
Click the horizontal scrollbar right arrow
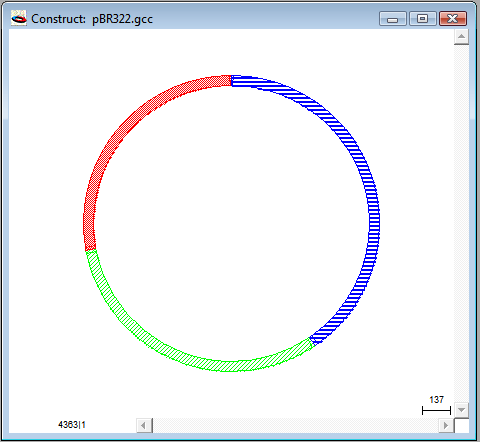[x=446, y=425]
